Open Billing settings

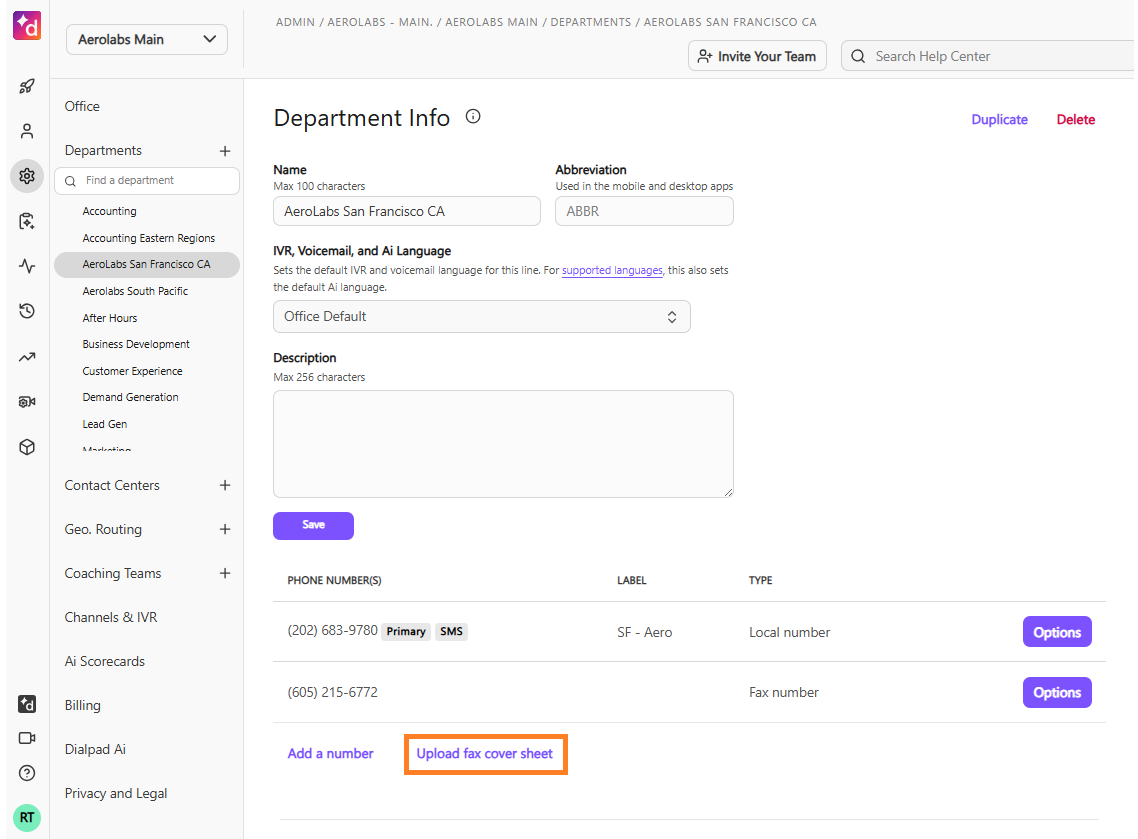tap(83, 705)
